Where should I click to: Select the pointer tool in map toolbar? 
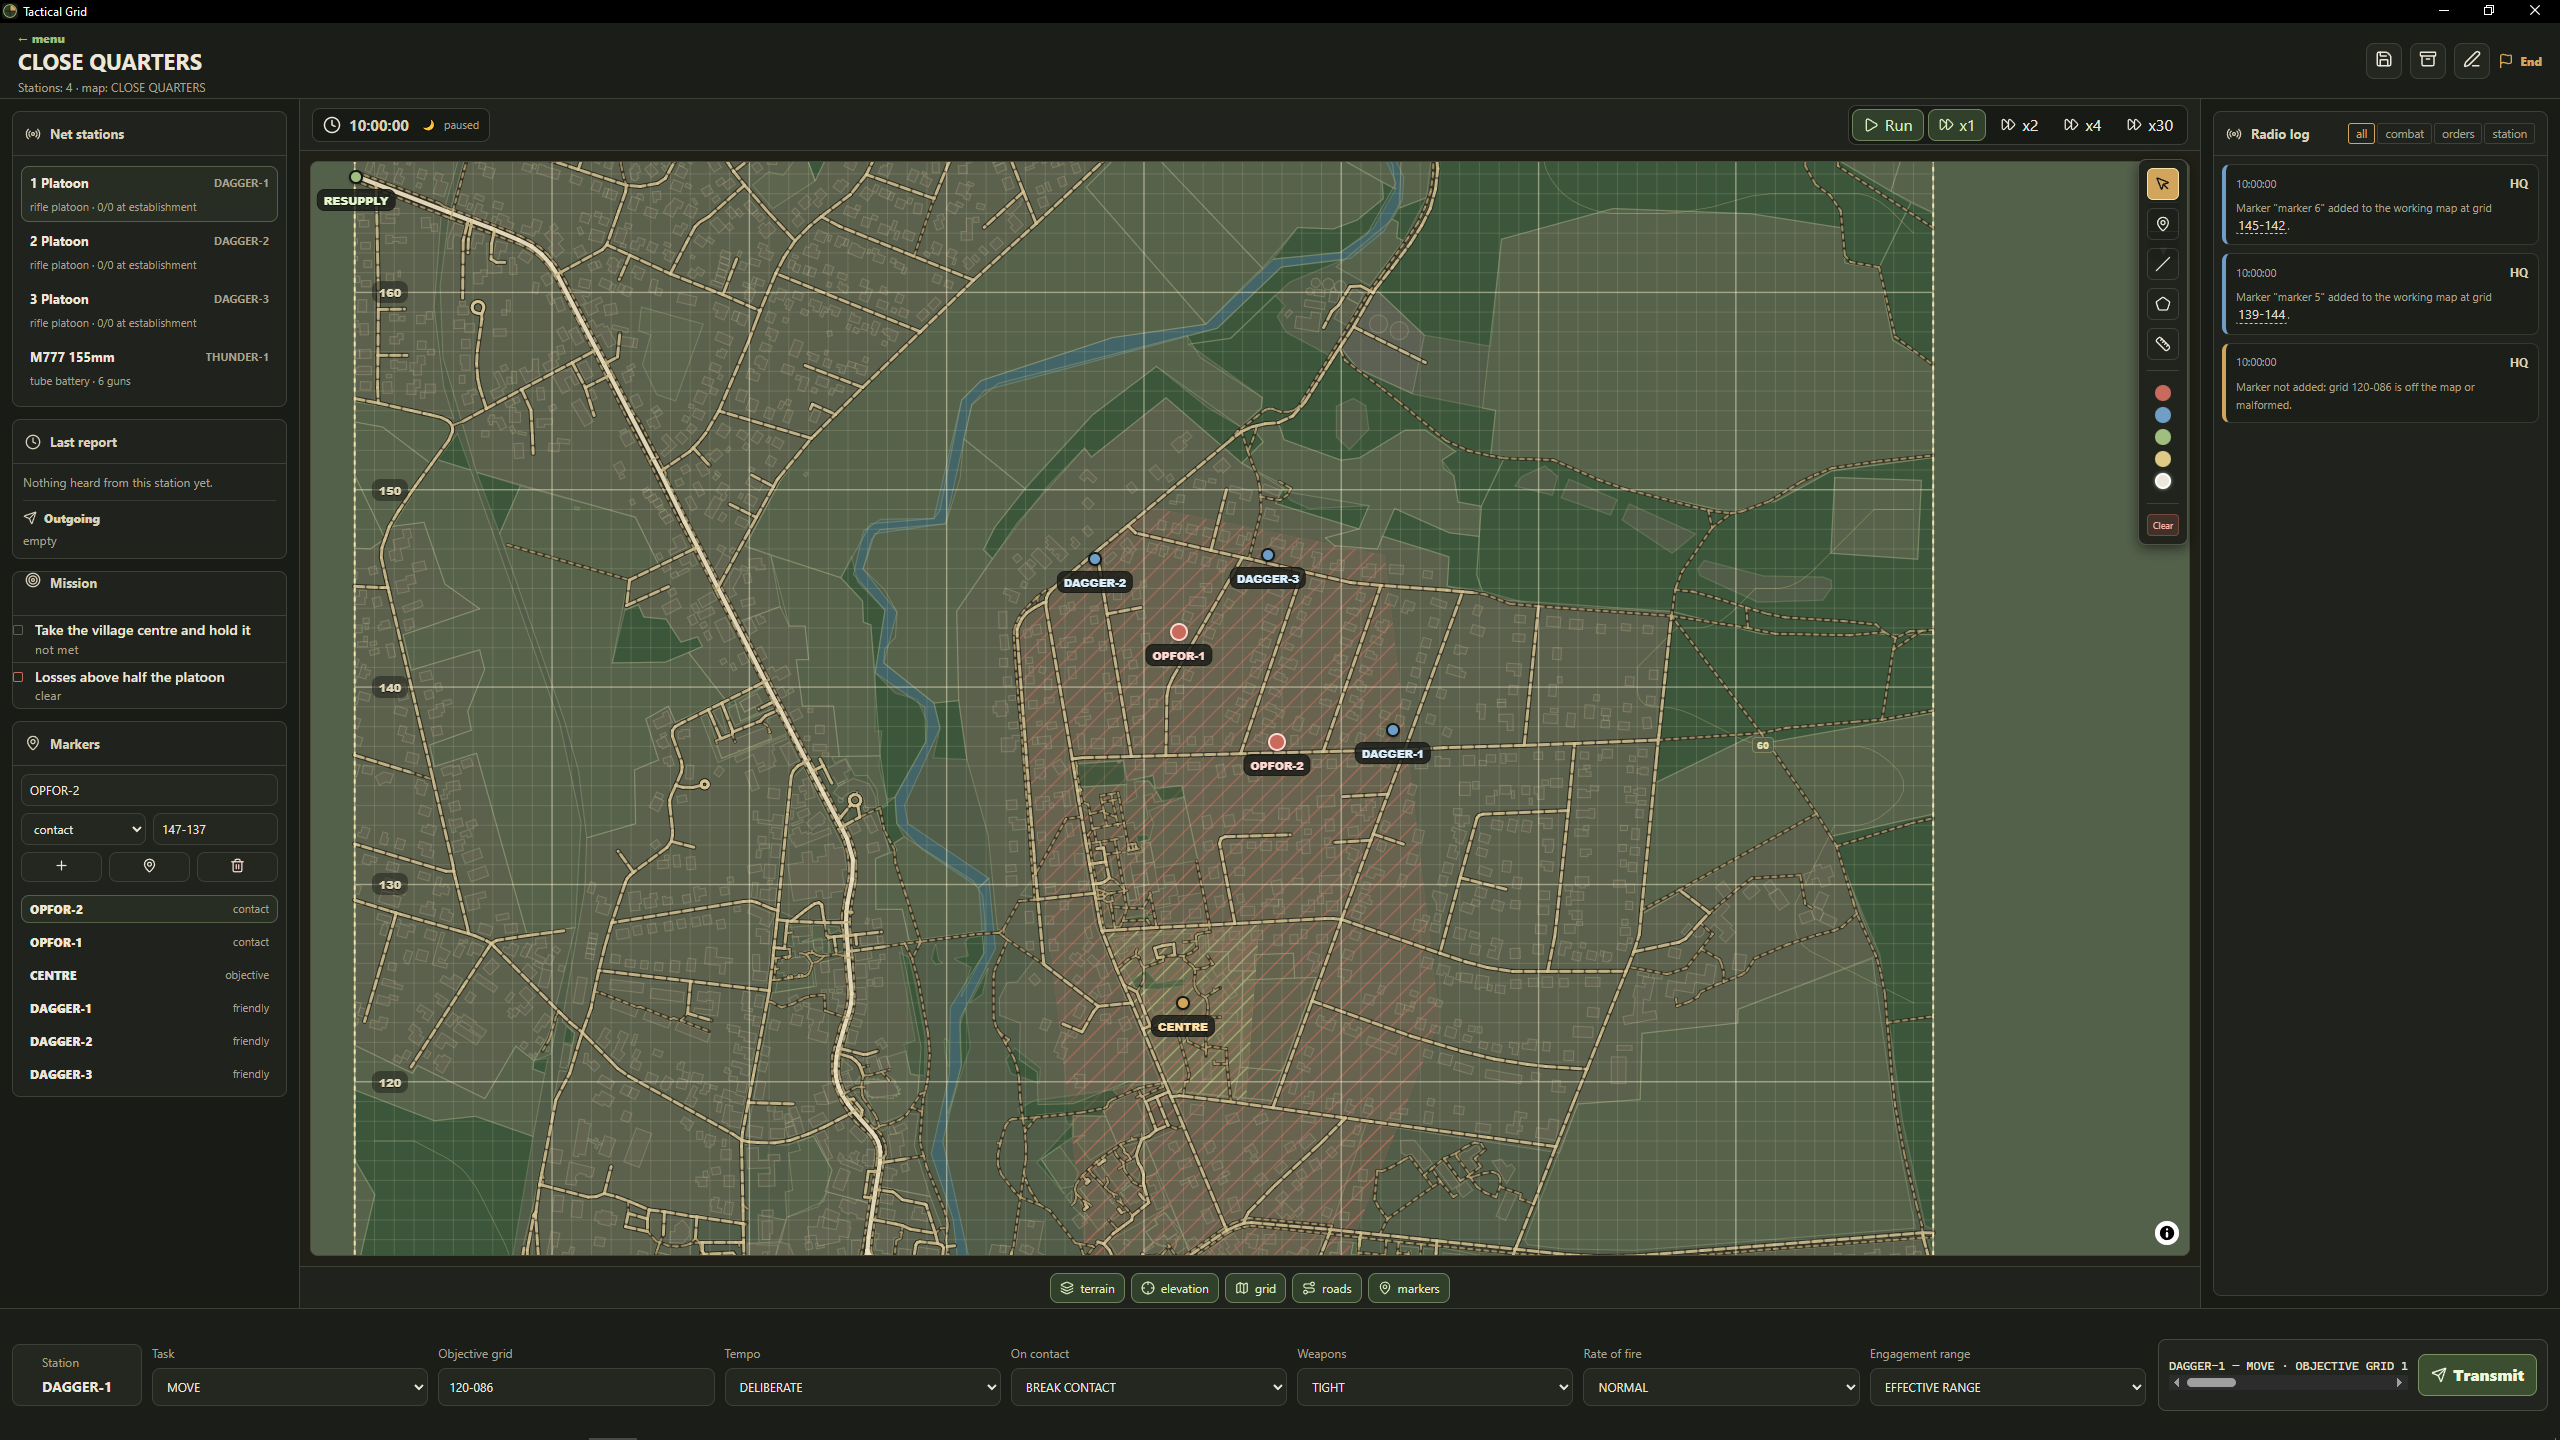point(2162,184)
